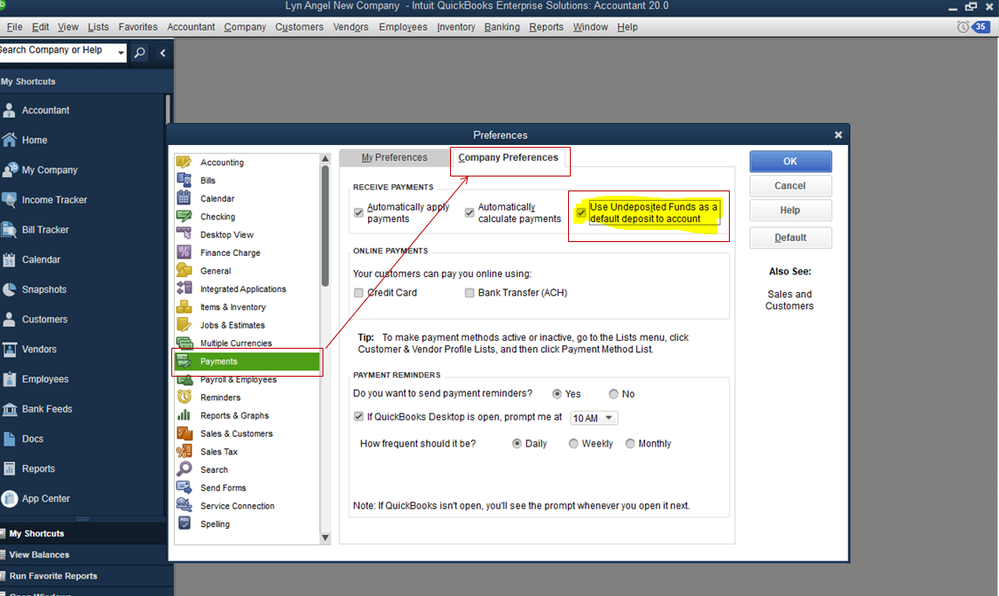Select Payments in preferences list
Viewport: 999px width, 596px height.
pyautogui.click(x=247, y=361)
